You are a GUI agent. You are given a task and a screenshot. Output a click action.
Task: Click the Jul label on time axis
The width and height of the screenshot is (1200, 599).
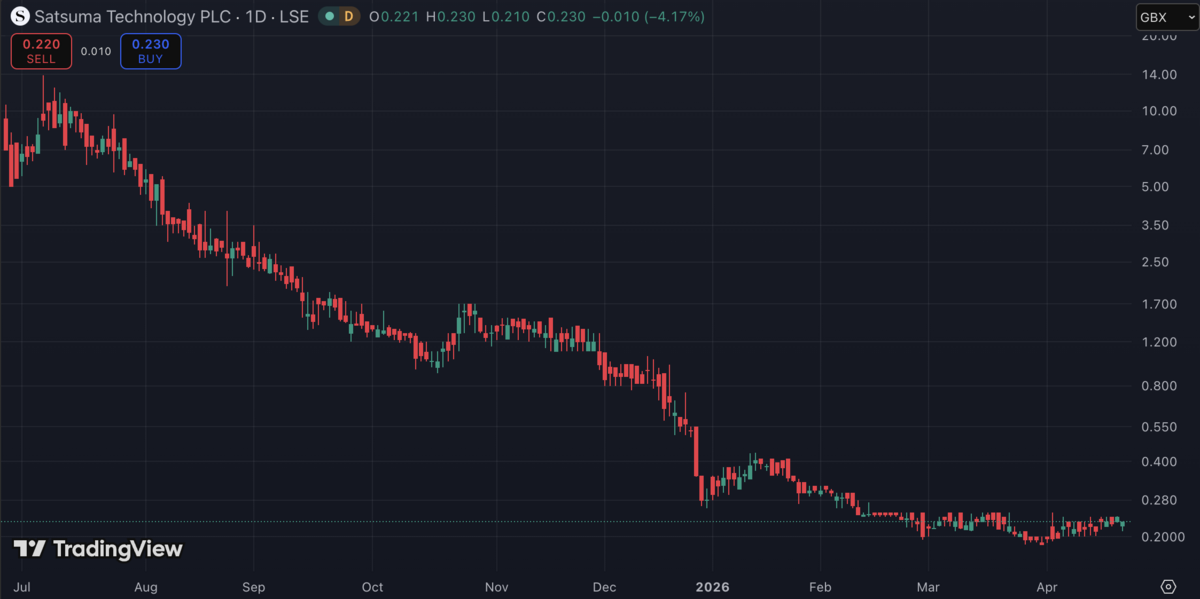(21, 587)
